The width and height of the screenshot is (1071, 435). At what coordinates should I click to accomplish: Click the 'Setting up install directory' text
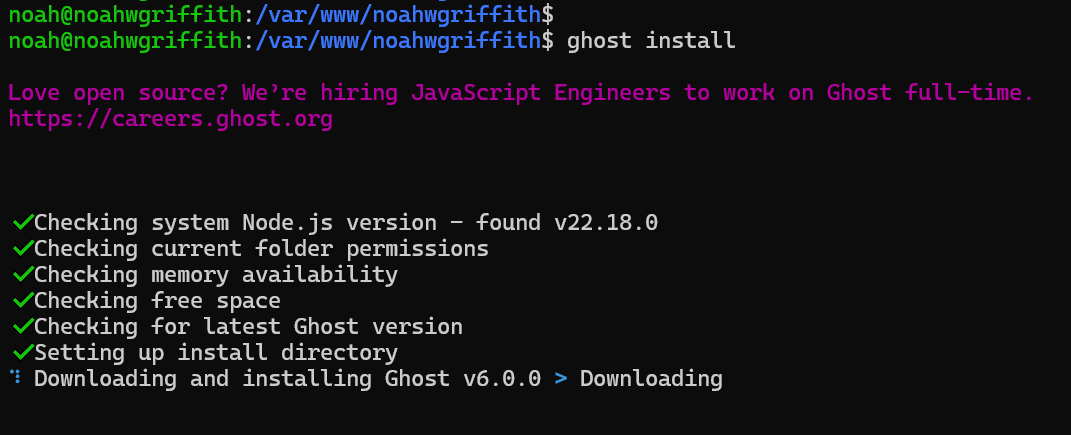[216, 352]
